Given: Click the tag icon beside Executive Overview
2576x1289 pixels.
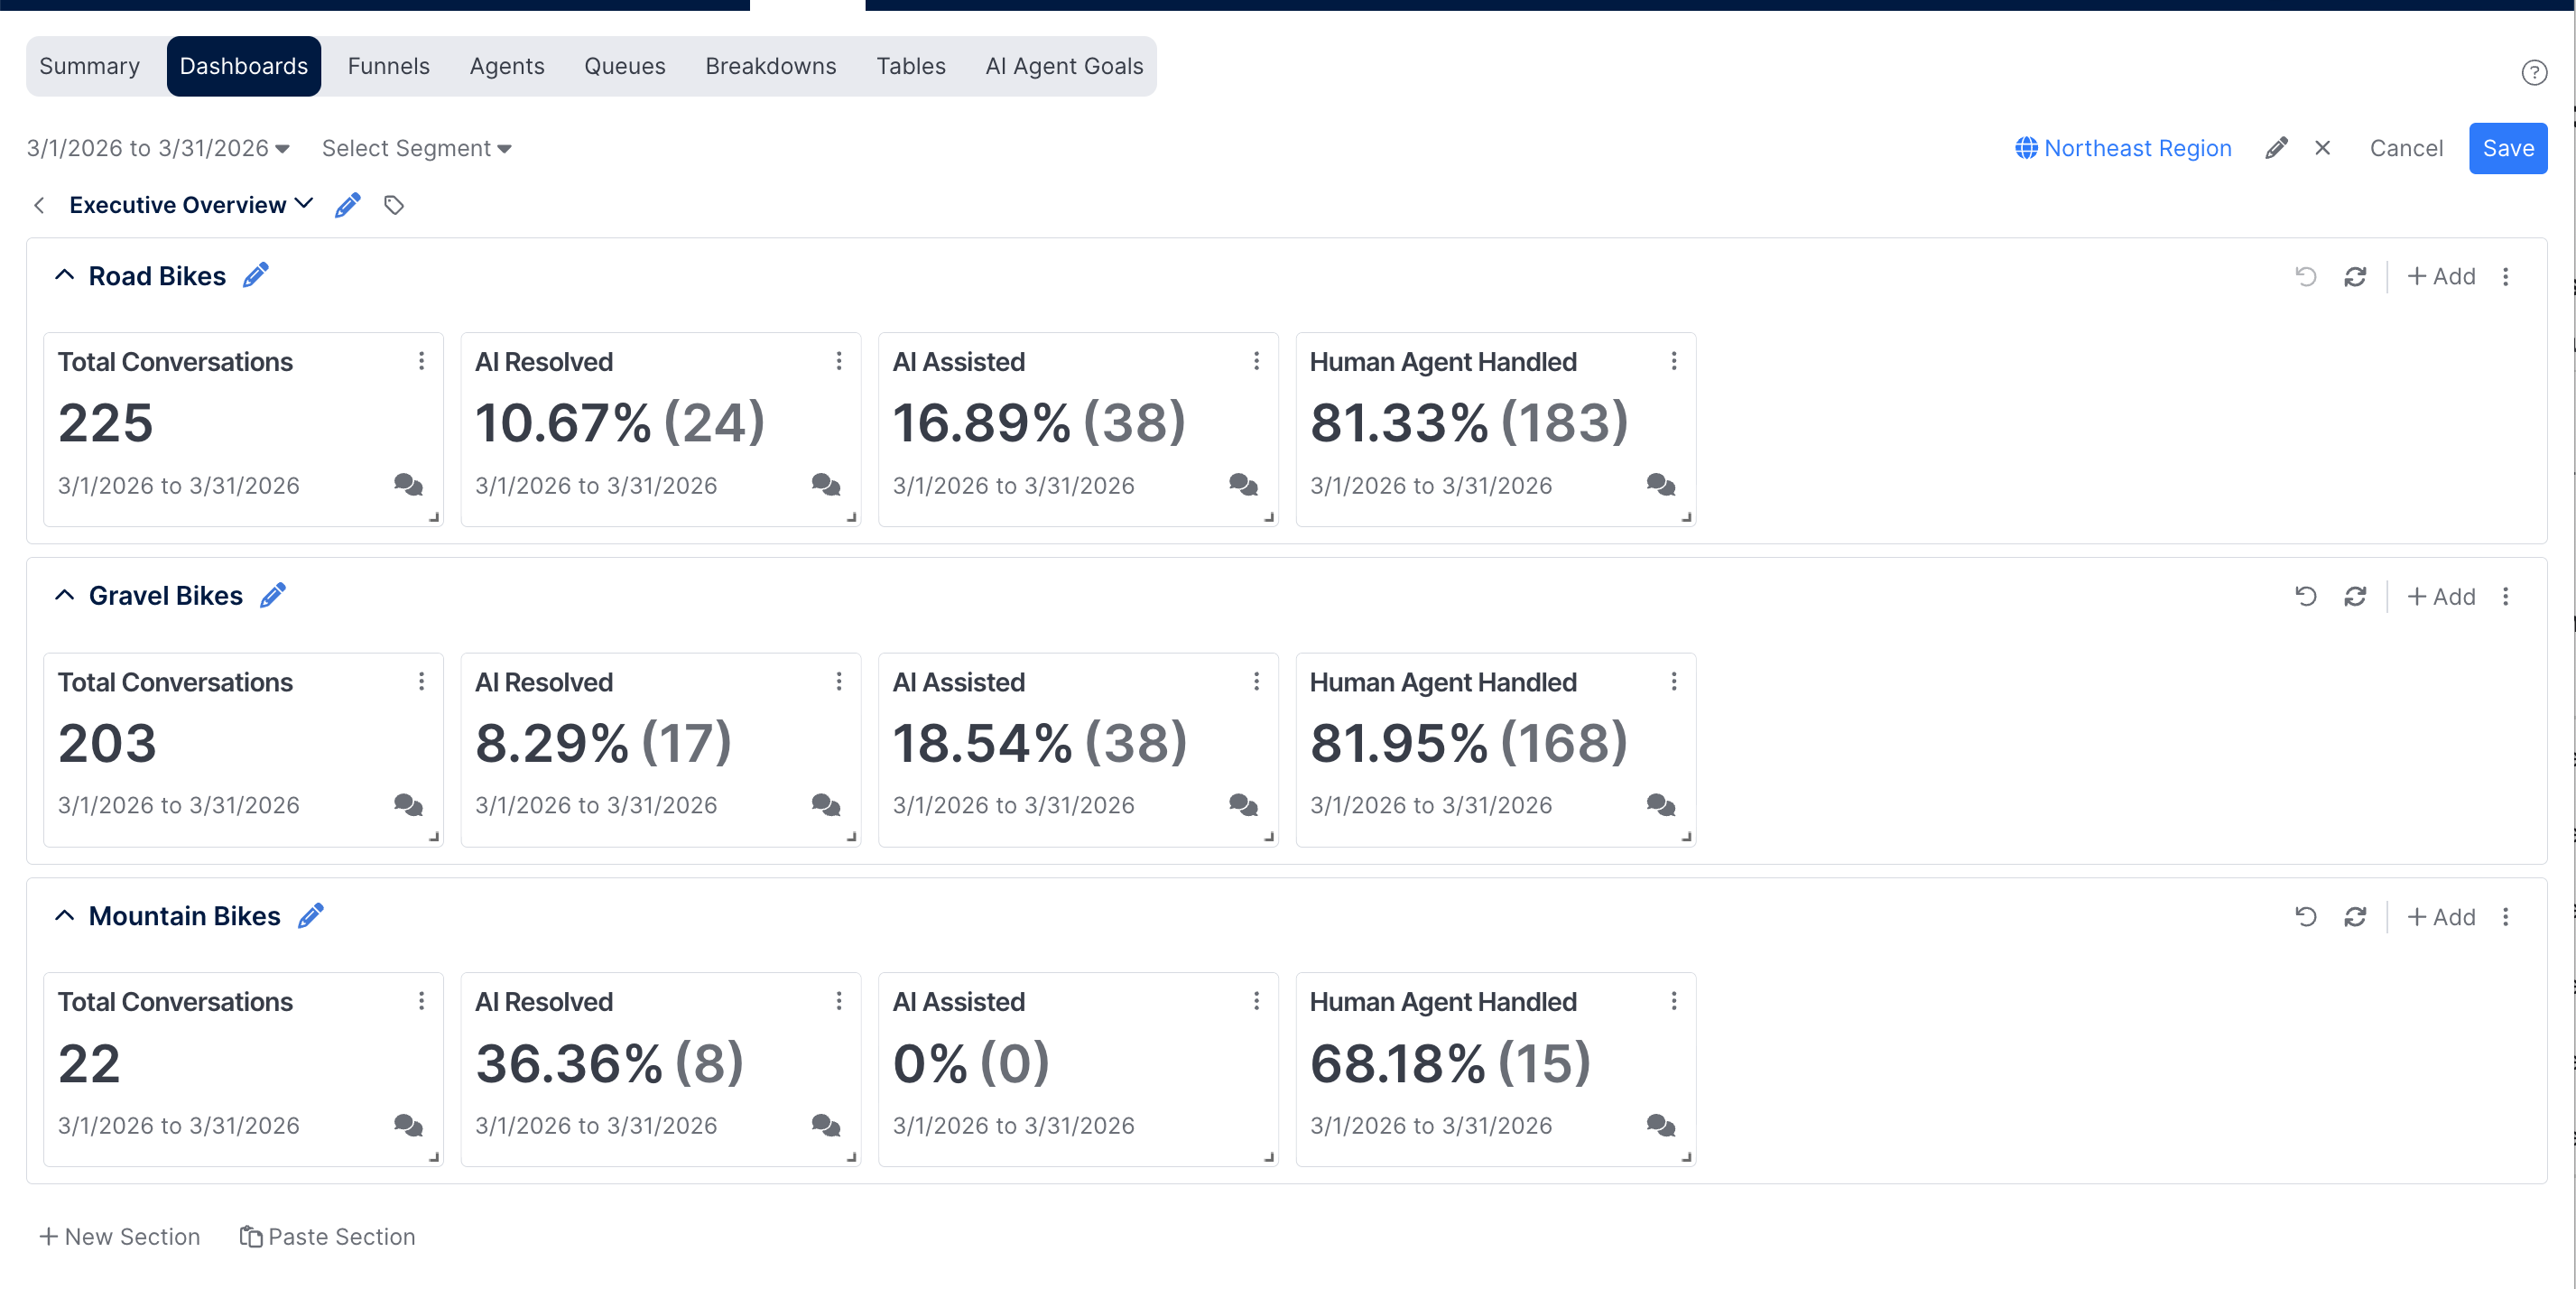Looking at the screenshot, I should tap(394, 205).
